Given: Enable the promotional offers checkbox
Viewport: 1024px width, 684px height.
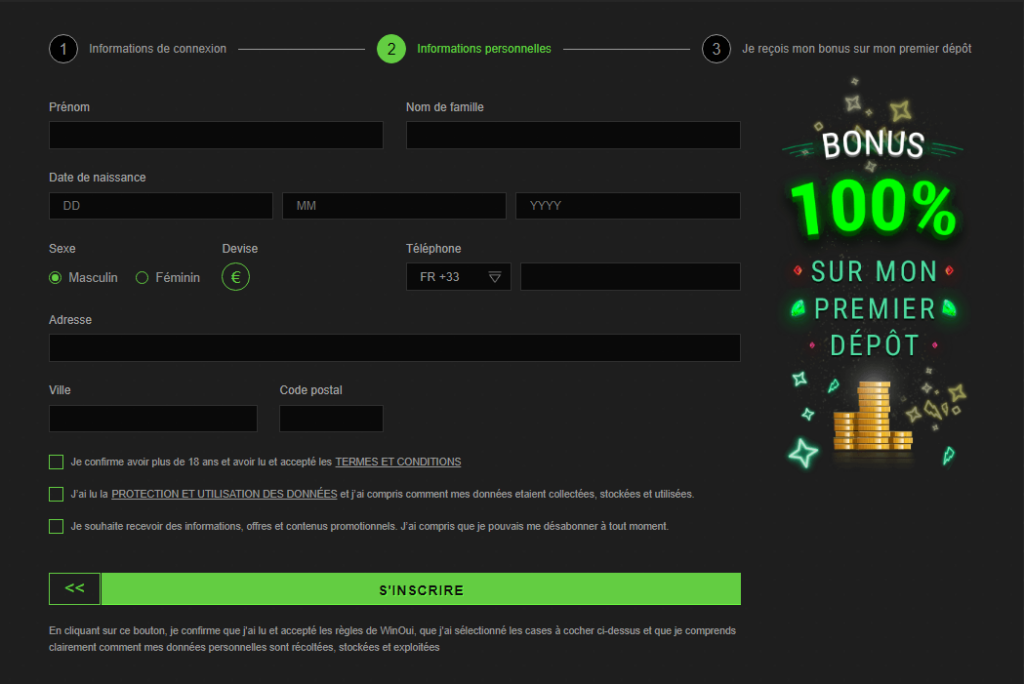Looking at the screenshot, I should tap(56, 526).
